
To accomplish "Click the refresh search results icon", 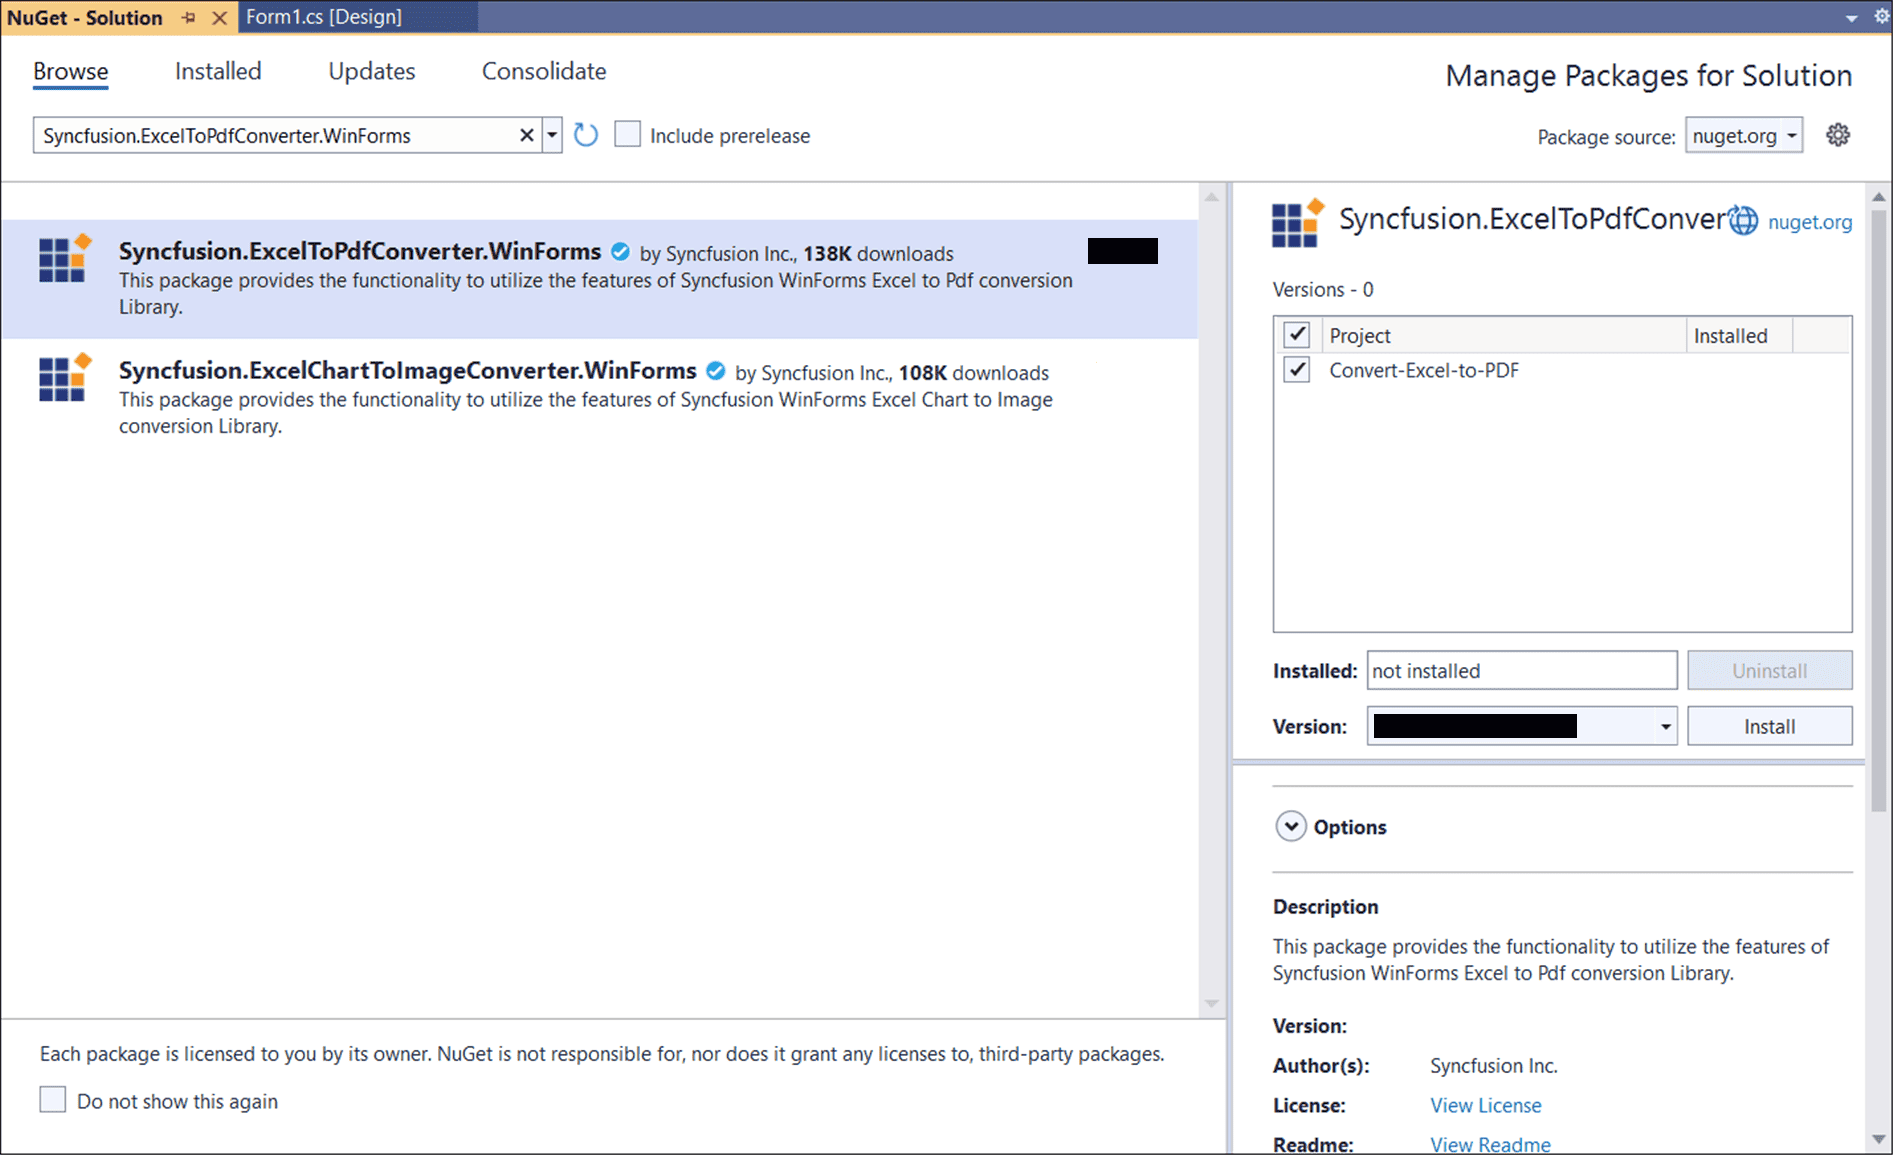I will tap(586, 135).
